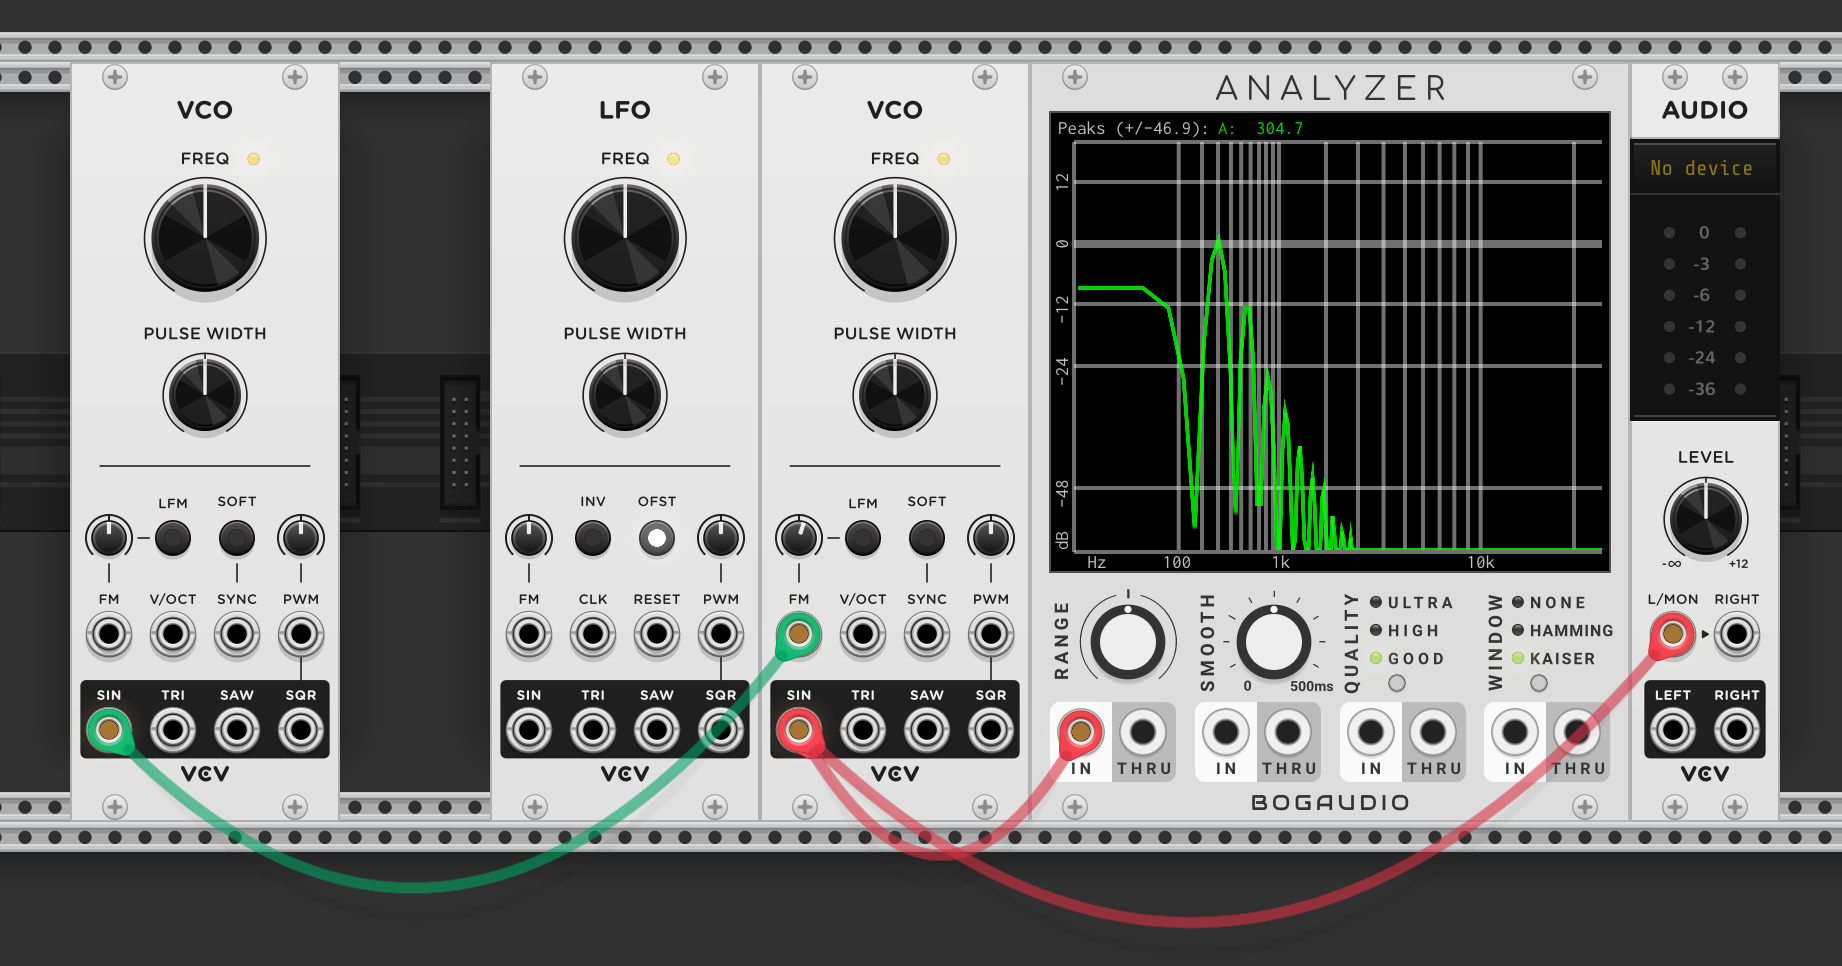Image resolution: width=1842 pixels, height=966 pixels.
Task: Click the second VCO SYNC input jack
Action: click(927, 634)
